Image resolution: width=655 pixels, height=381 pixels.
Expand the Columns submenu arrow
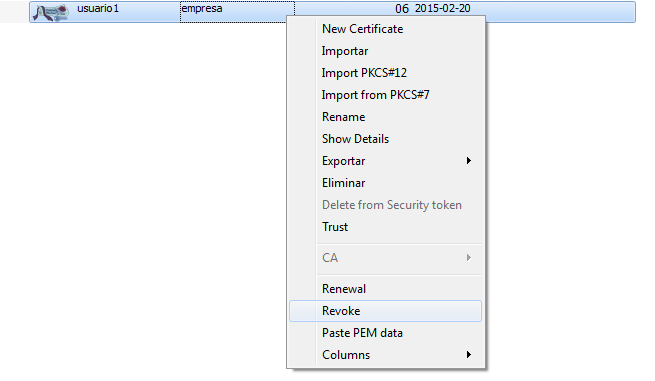(469, 355)
